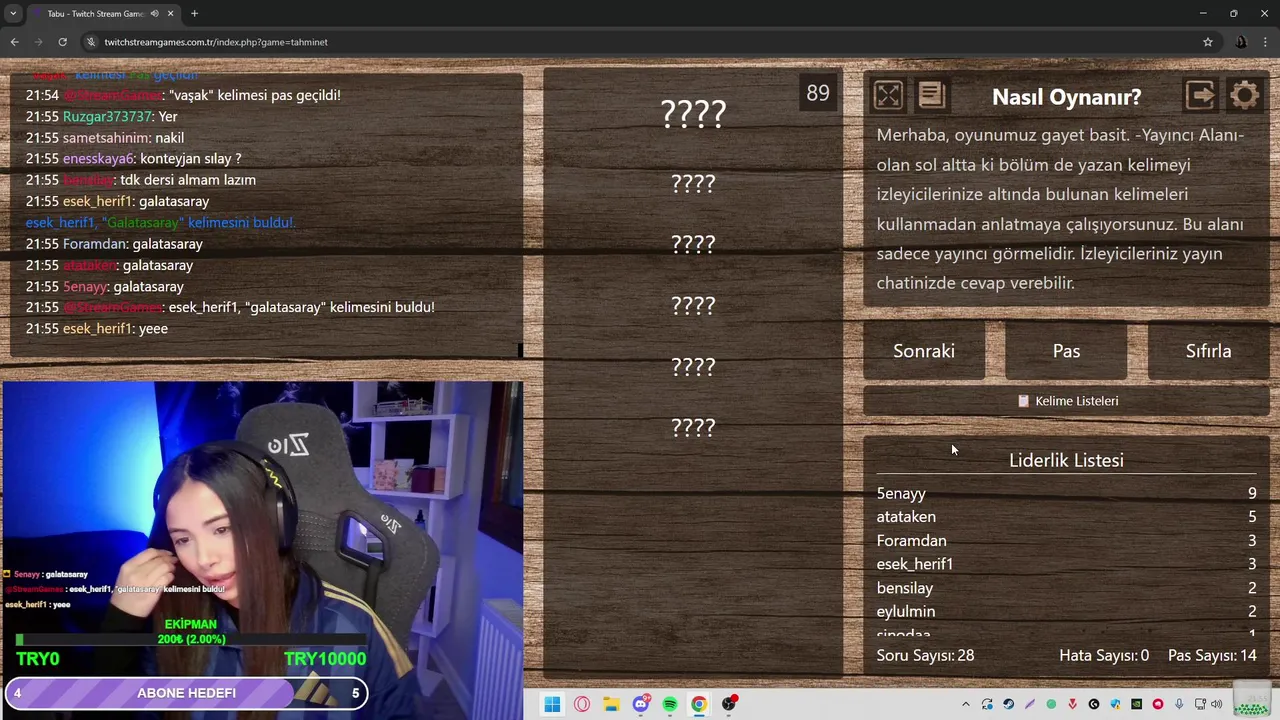This screenshot has width=1280, height=720.
Task: Open Spotify from taskbar
Action: click(670, 704)
